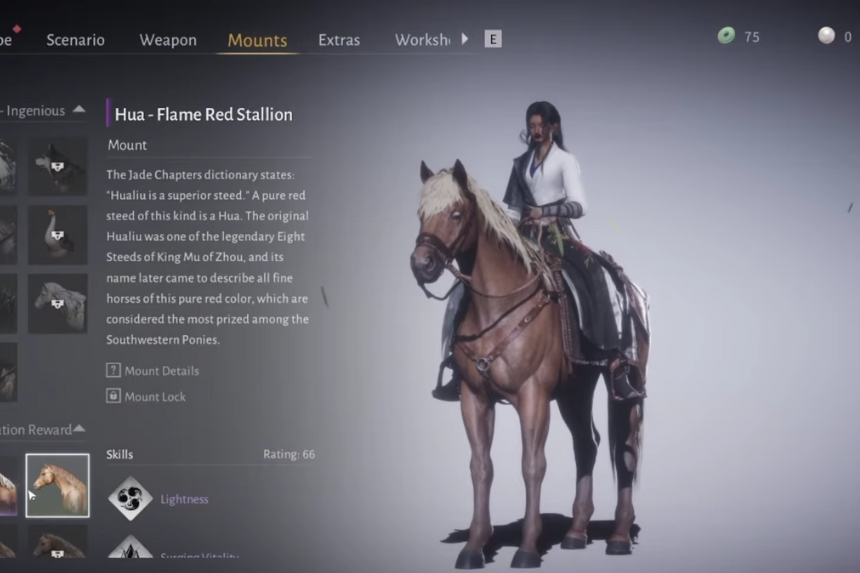860x573 pixels.
Task: Open the Workshop tab
Action: click(x=422, y=40)
